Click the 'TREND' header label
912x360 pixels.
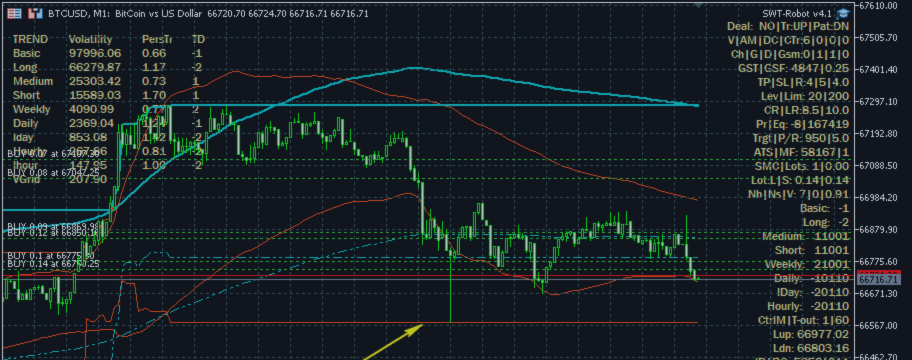point(30,40)
